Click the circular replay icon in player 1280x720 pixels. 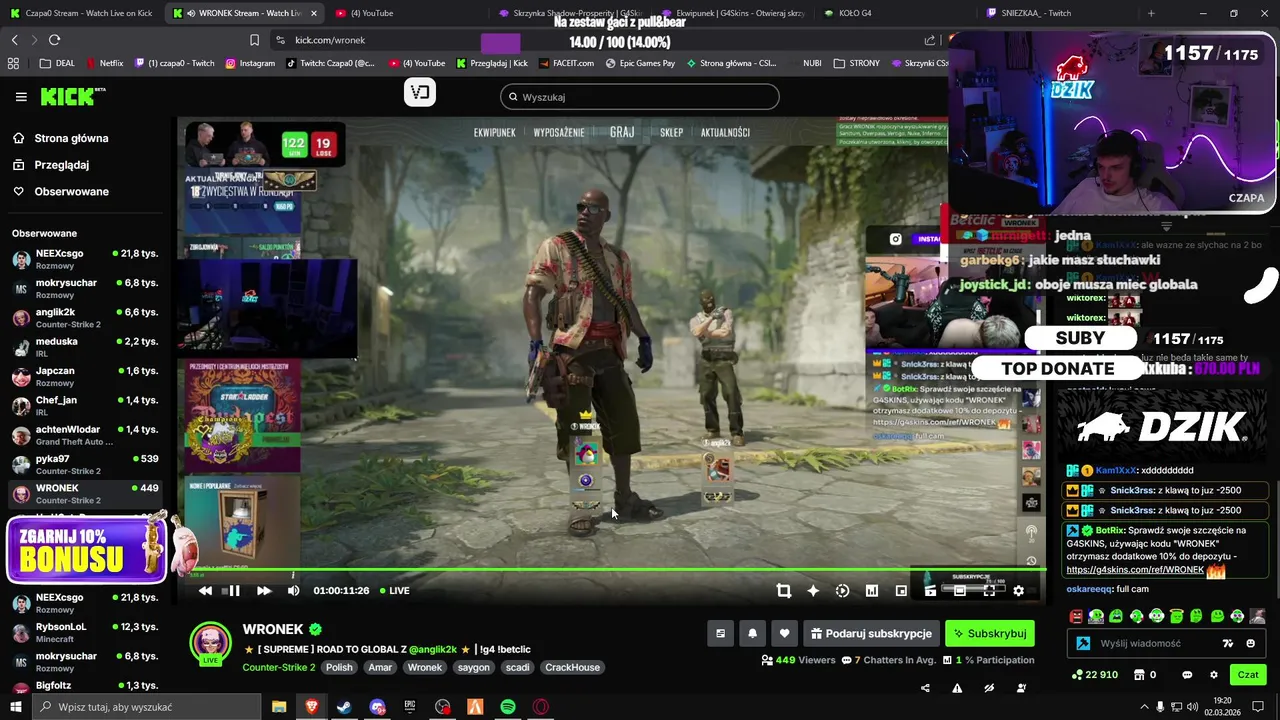[x=842, y=591]
